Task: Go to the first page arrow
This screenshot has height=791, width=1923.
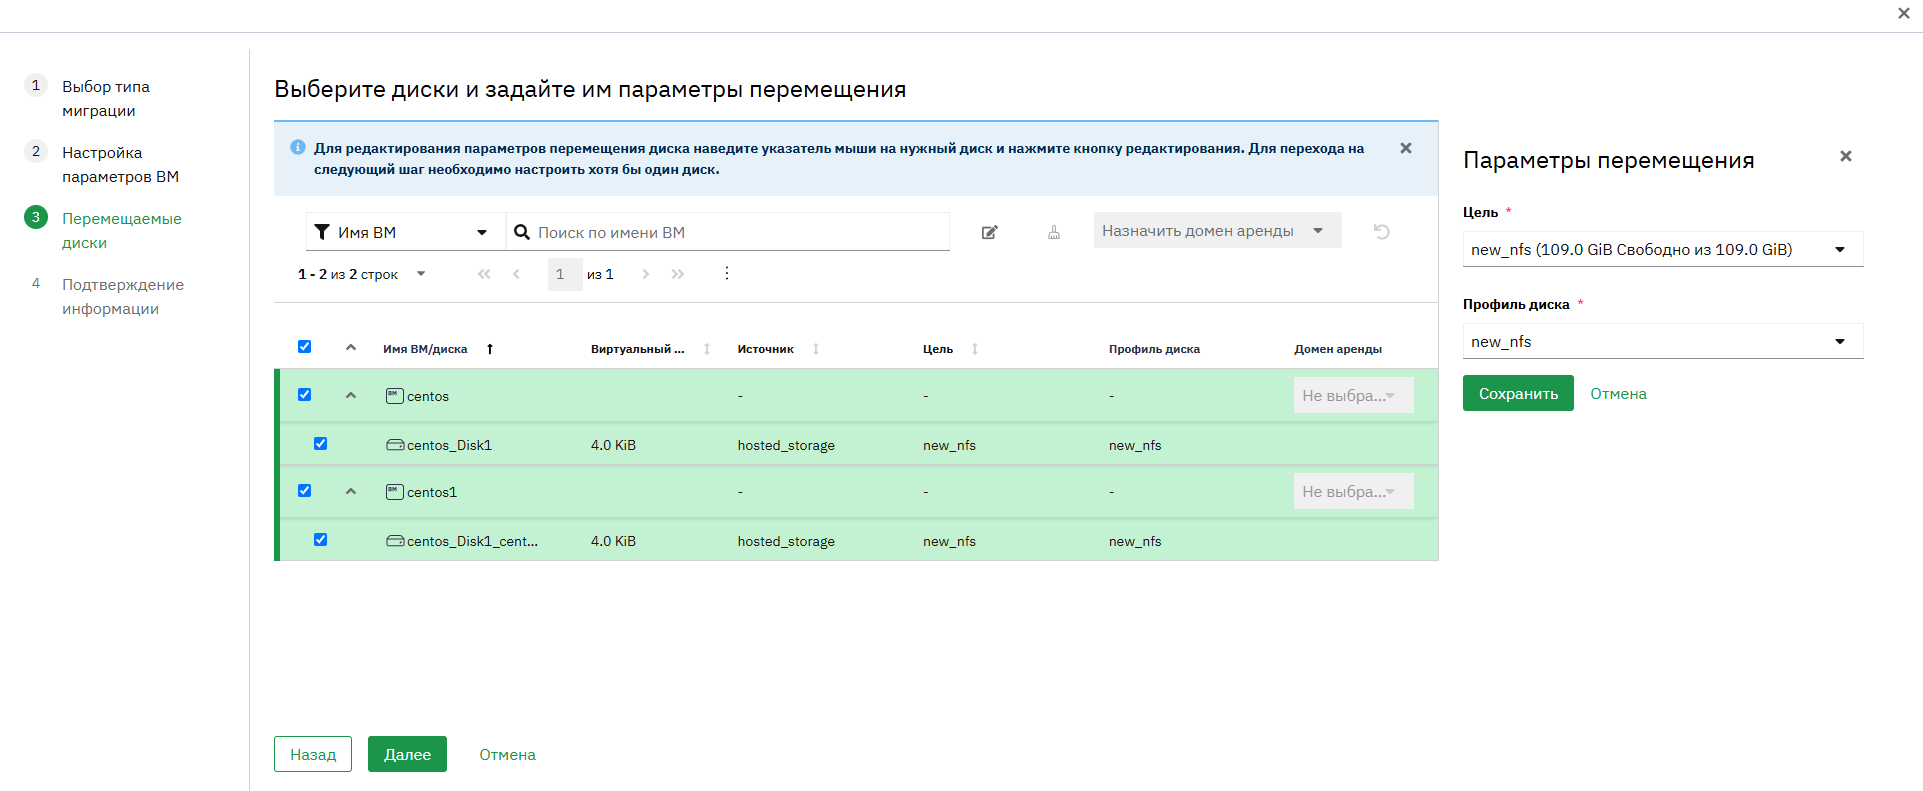Action: (x=484, y=274)
